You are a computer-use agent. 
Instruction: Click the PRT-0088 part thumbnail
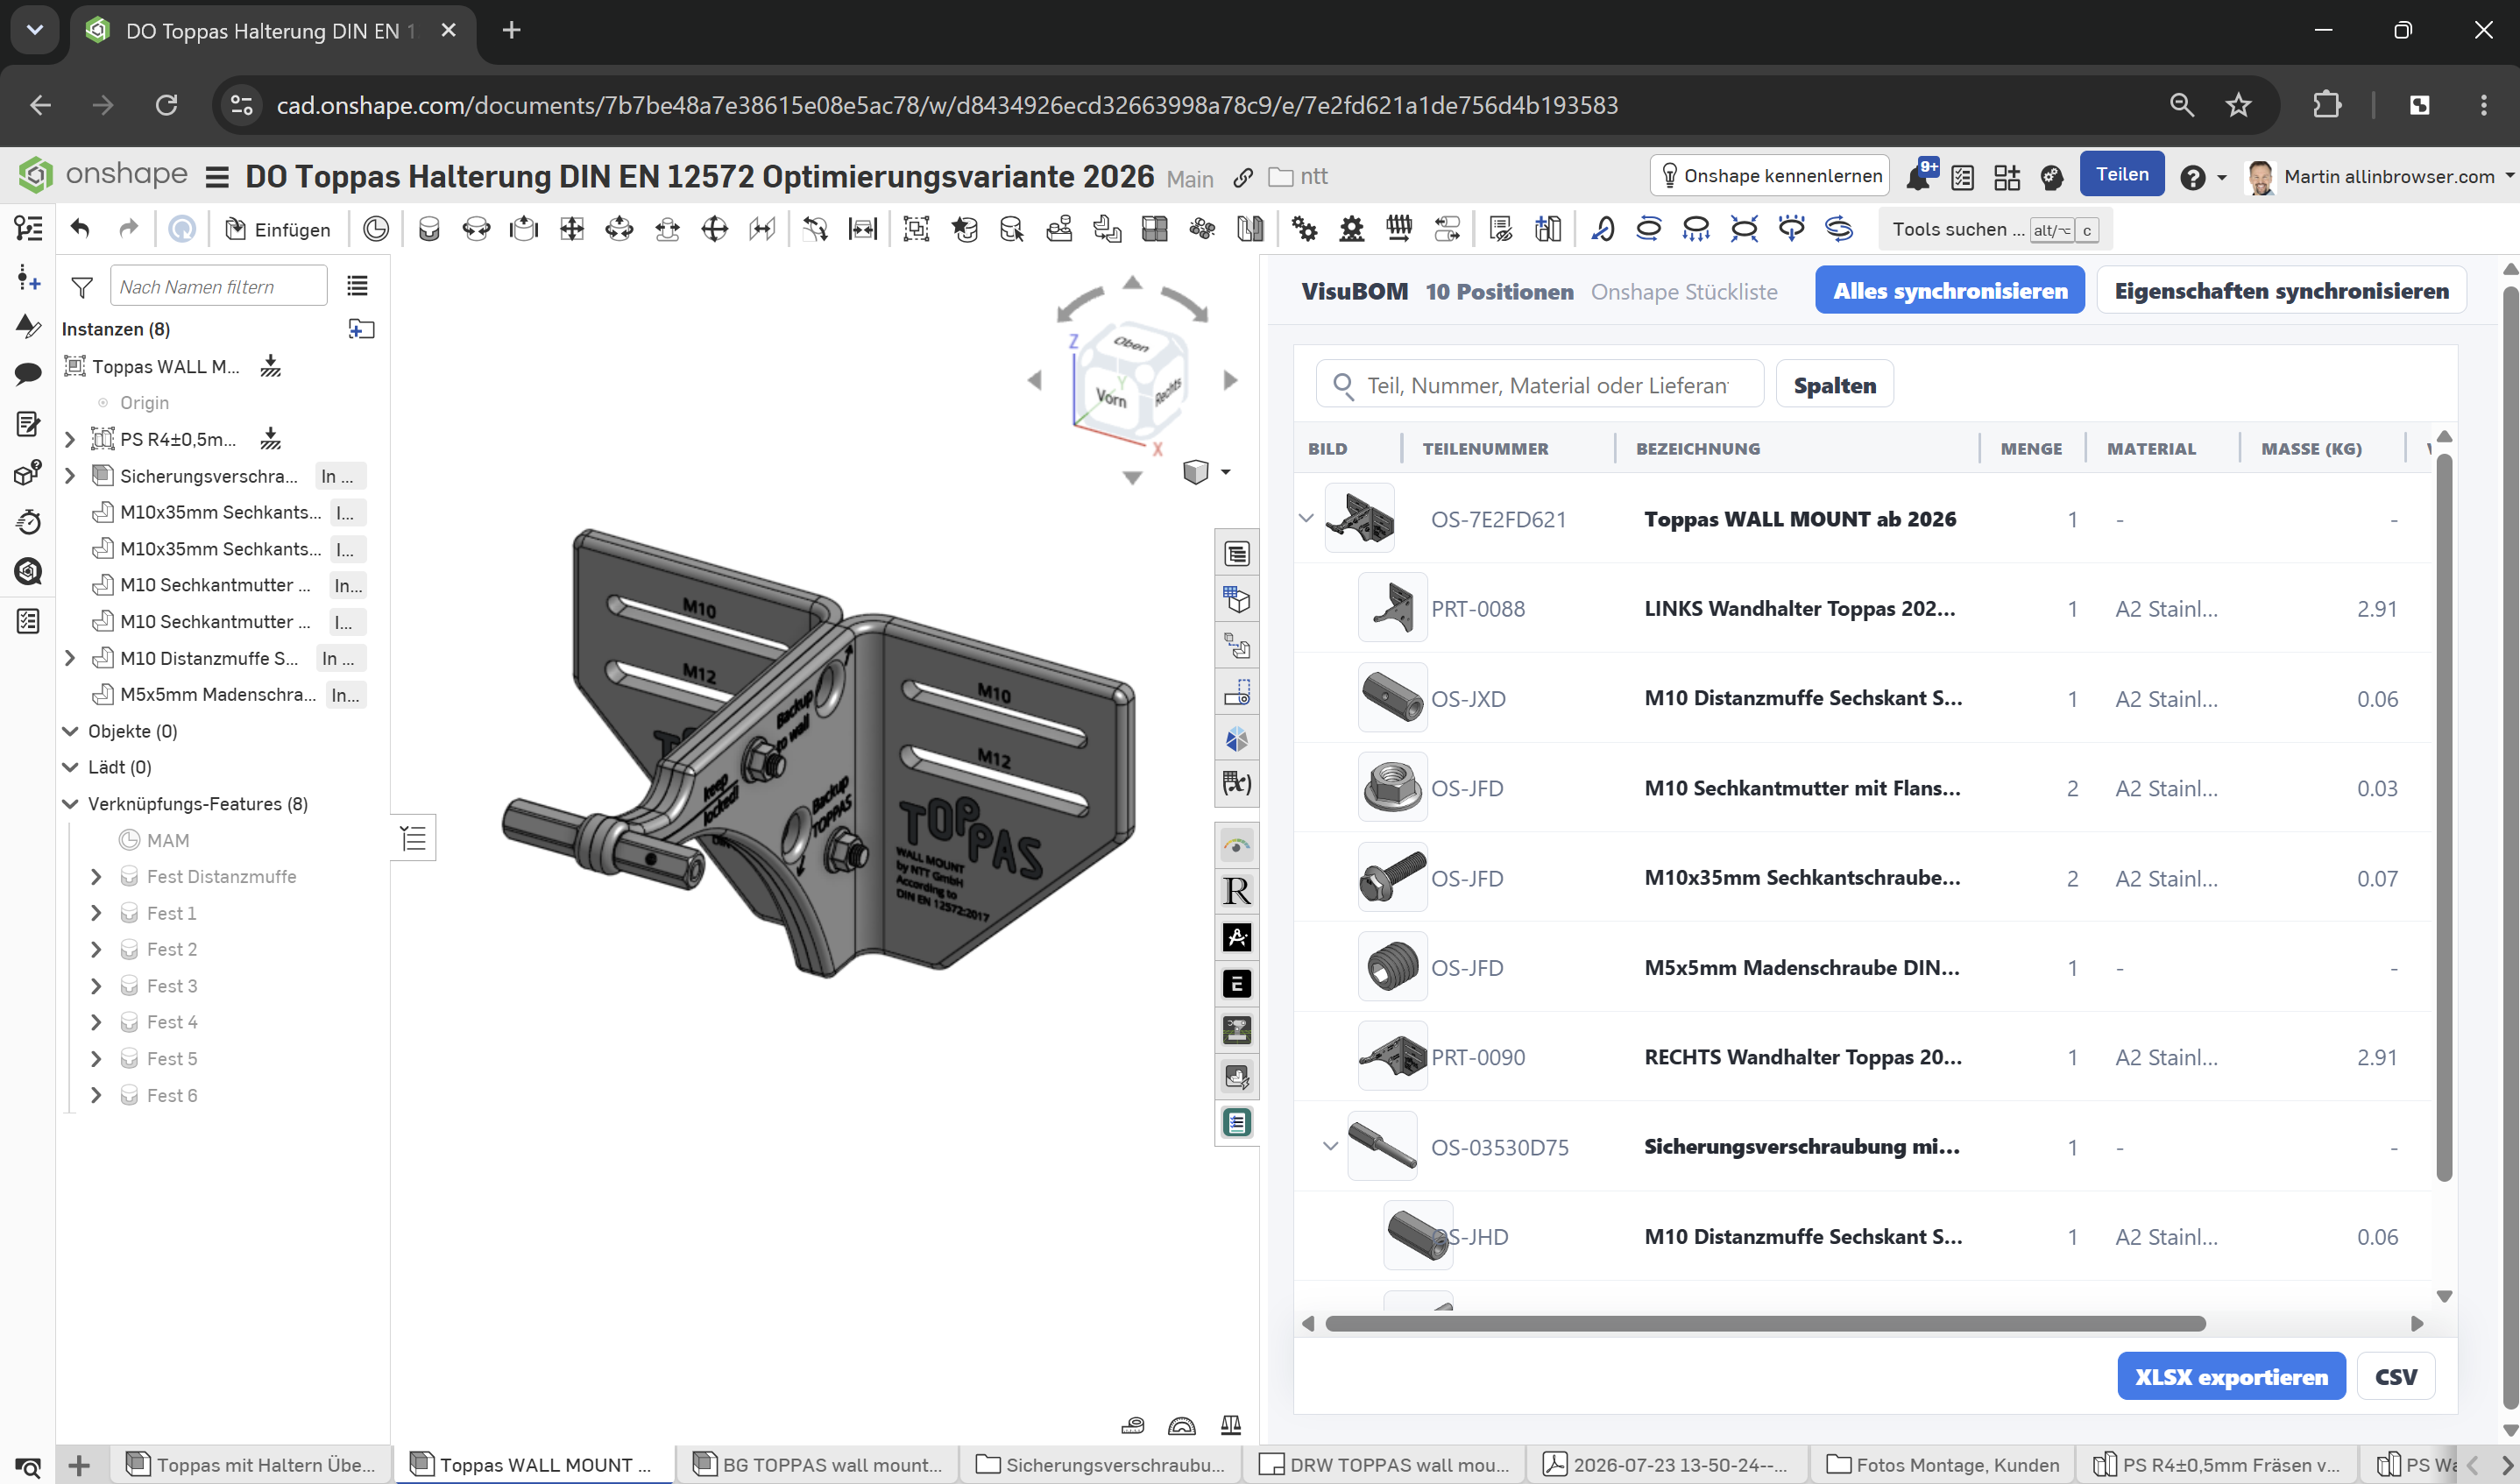(x=1392, y=608)
